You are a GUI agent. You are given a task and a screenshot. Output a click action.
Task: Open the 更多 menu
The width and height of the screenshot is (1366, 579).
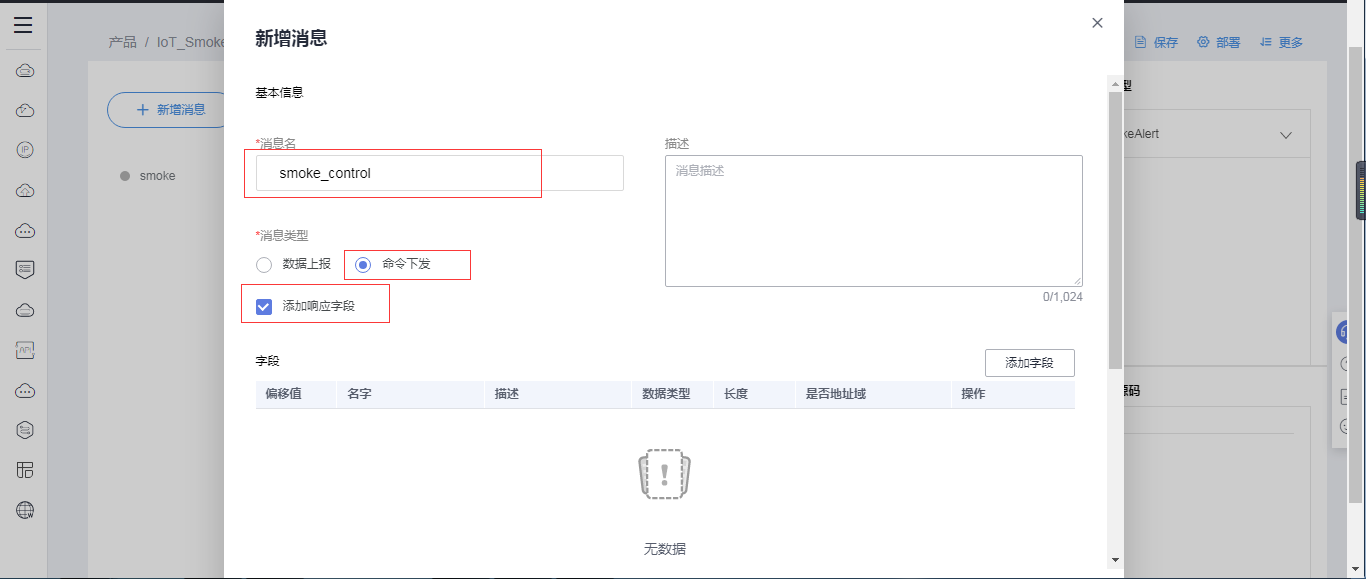click(x=1281, y=42)
